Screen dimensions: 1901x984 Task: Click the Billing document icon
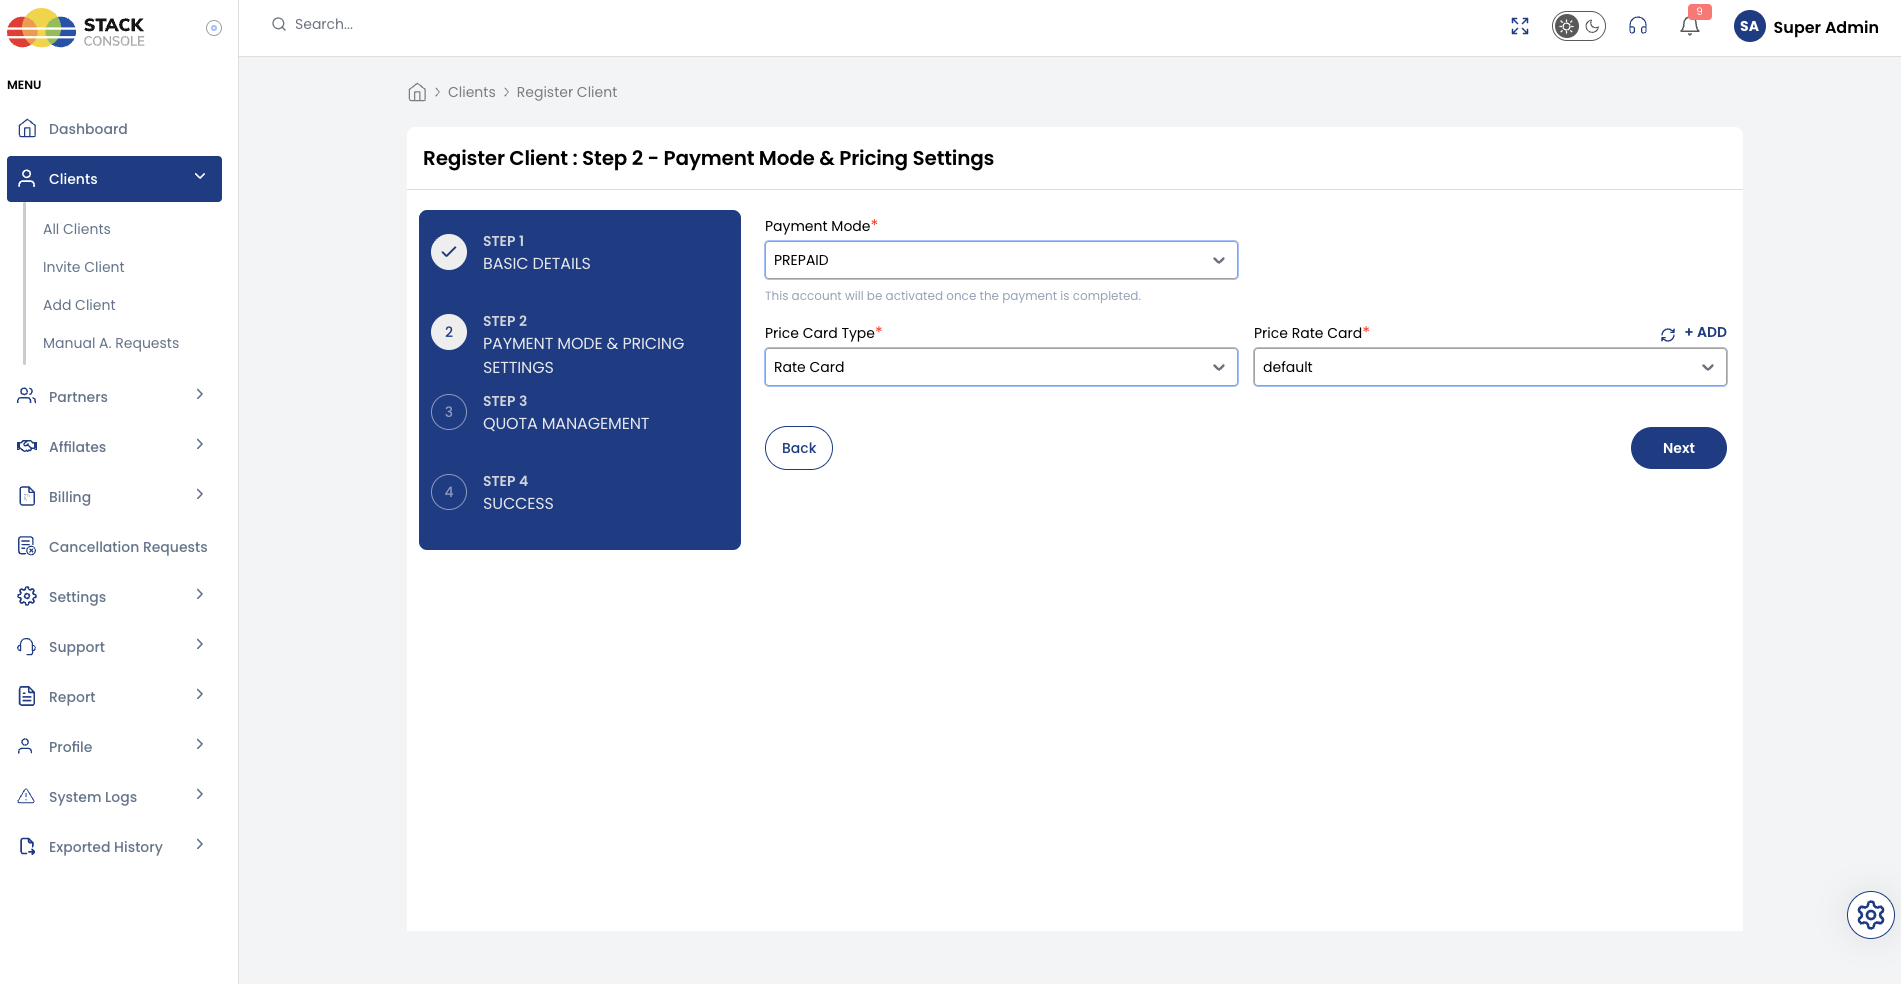pos(27,496)
